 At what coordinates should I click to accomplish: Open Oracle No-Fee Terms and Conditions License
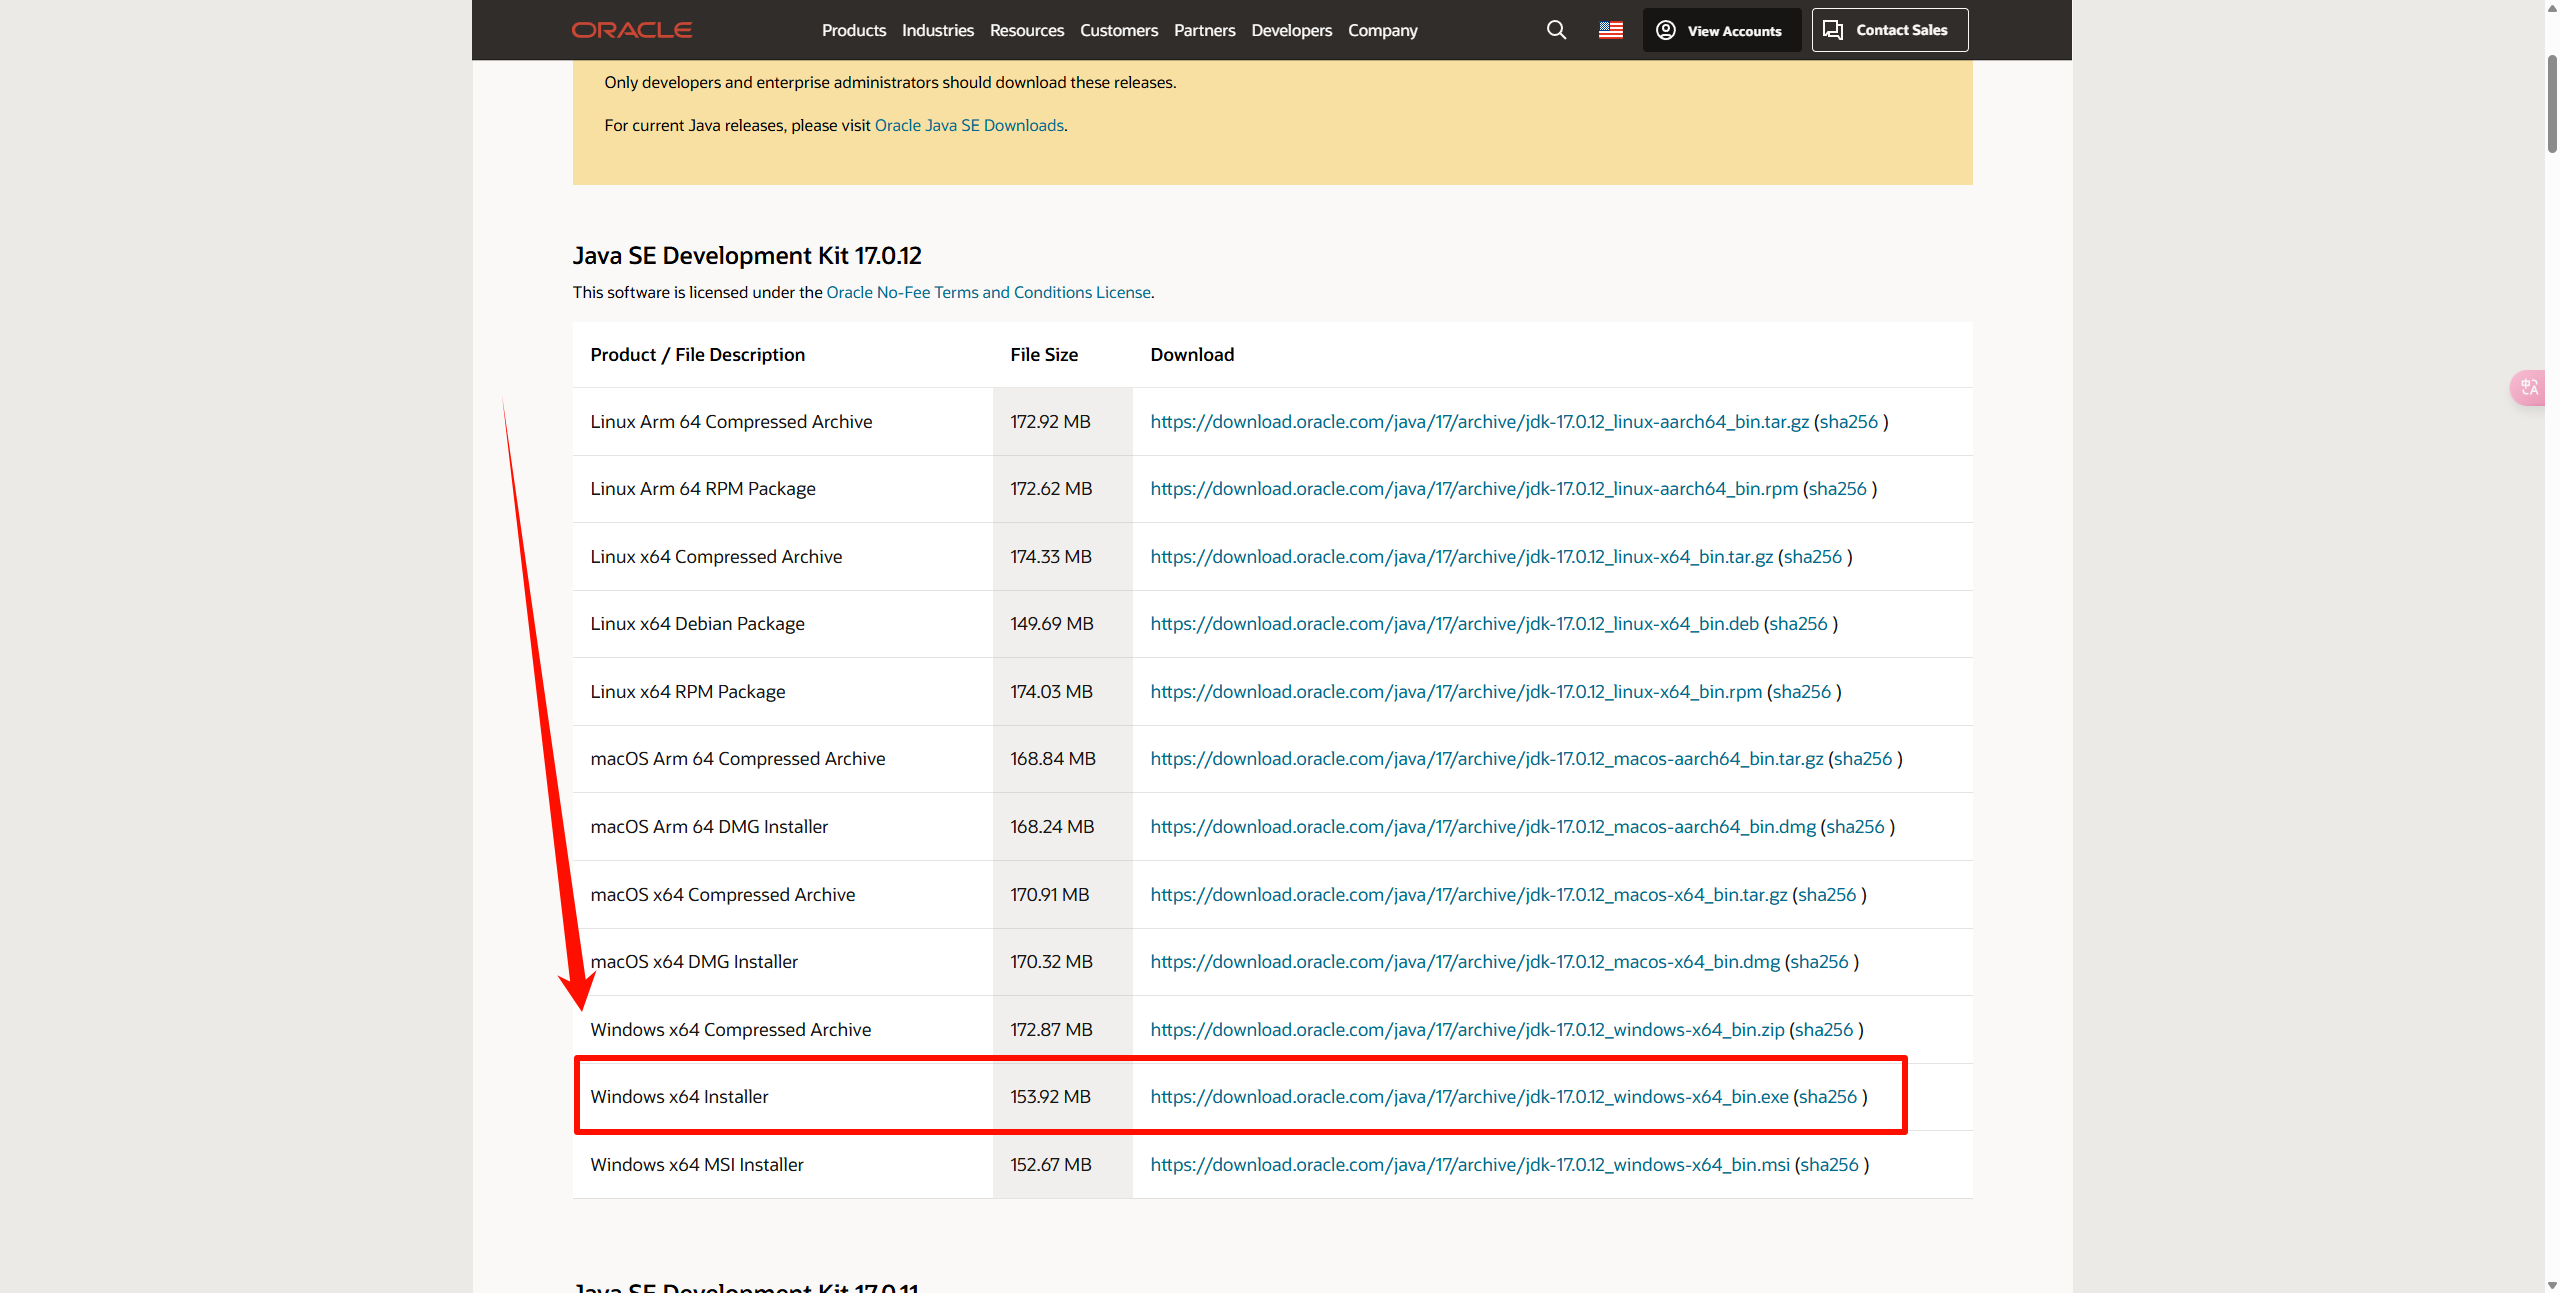click(x=988, y=292)
